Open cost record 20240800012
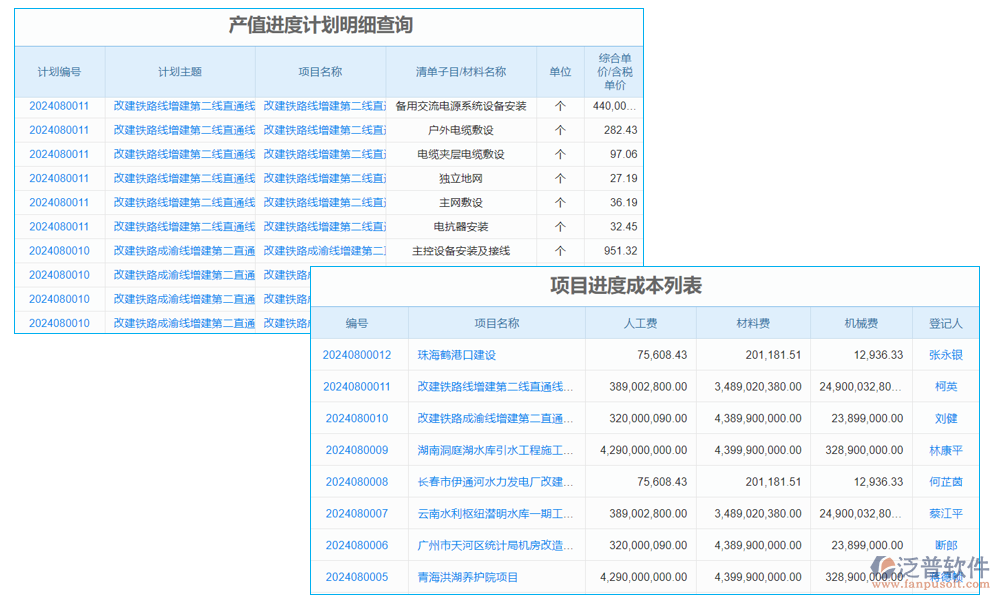This screenshot has height=600, width=1000. [358, 355]
